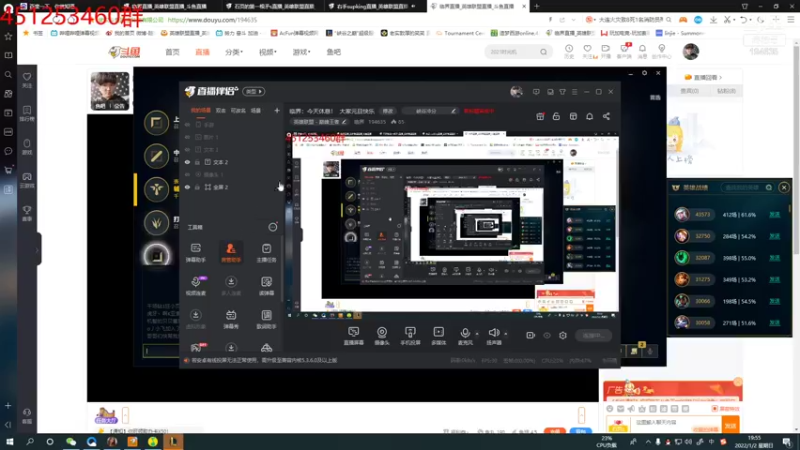The height and width of the screenshot is (450, 800).
Task: Switch to 可游戏 scene tab
Action: pos(238,110)
